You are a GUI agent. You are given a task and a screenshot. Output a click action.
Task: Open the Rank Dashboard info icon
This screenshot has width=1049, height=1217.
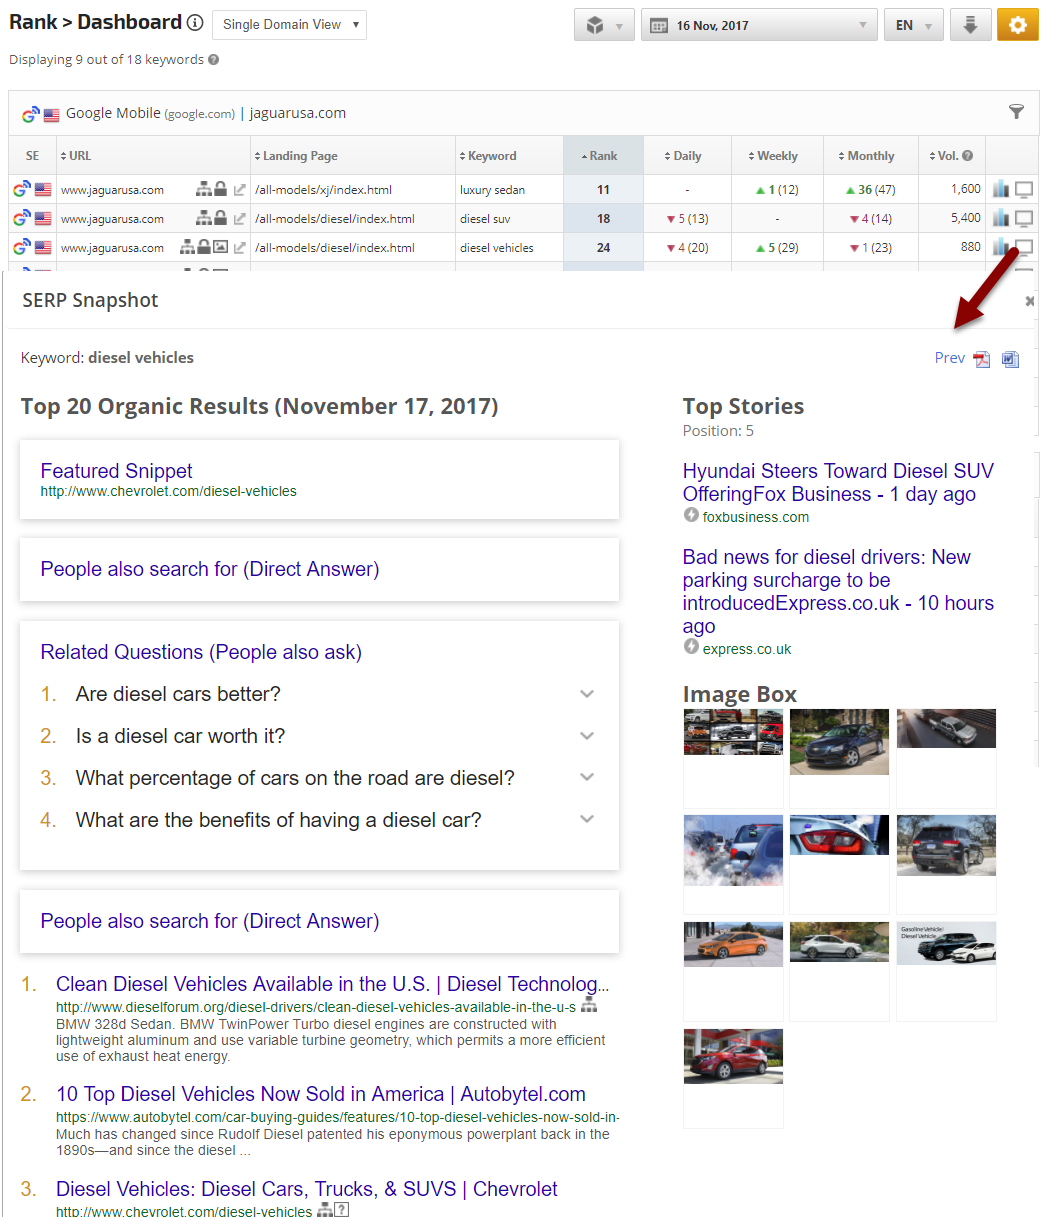195,23
